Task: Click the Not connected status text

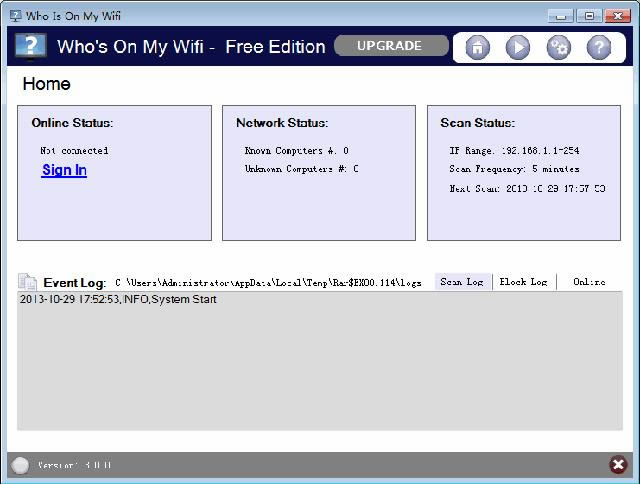Action: (74, 151)
